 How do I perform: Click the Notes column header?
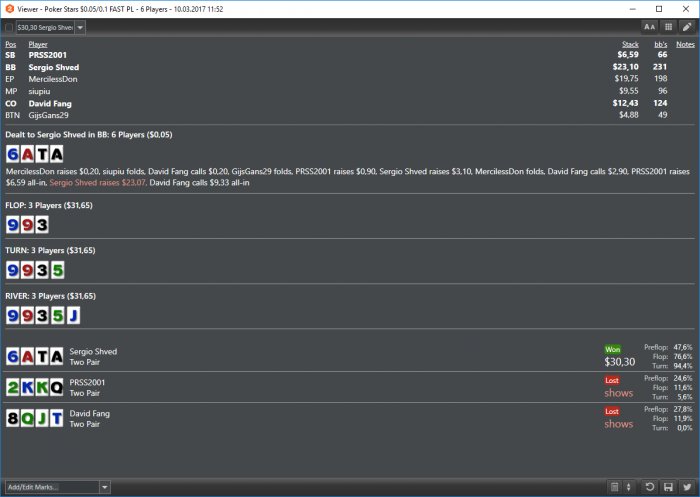pyautogui.click(x=685, y=44)
